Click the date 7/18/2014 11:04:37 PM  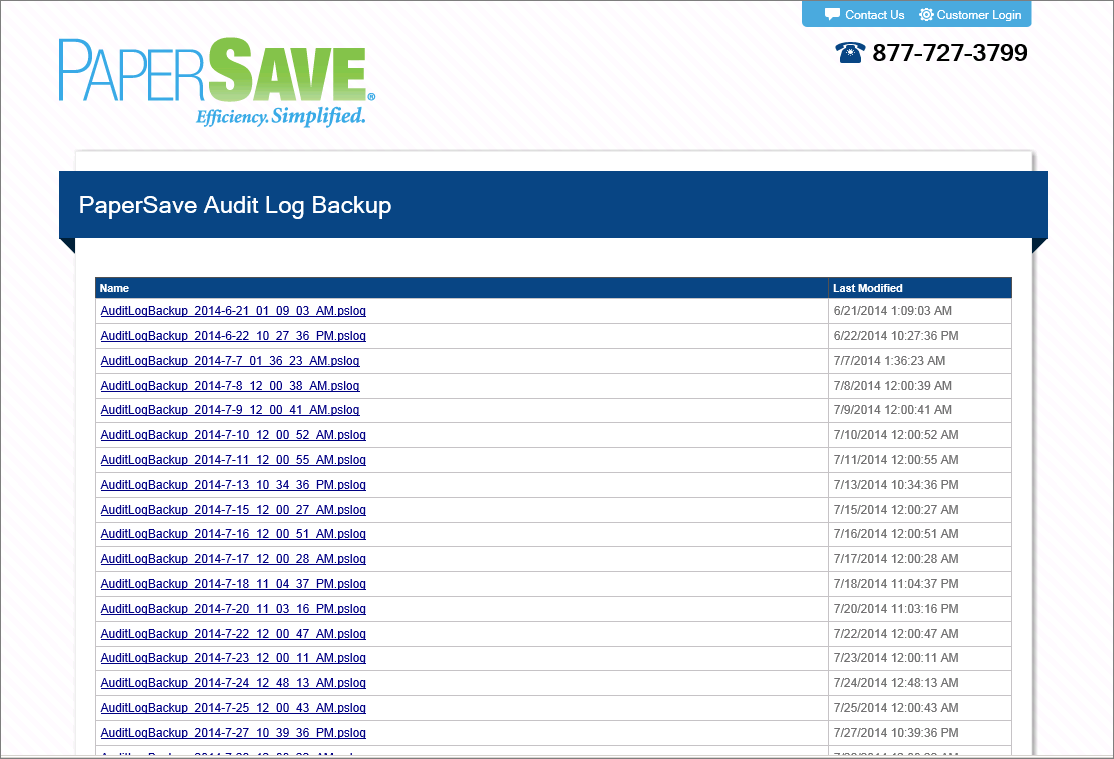pos(896,583)
